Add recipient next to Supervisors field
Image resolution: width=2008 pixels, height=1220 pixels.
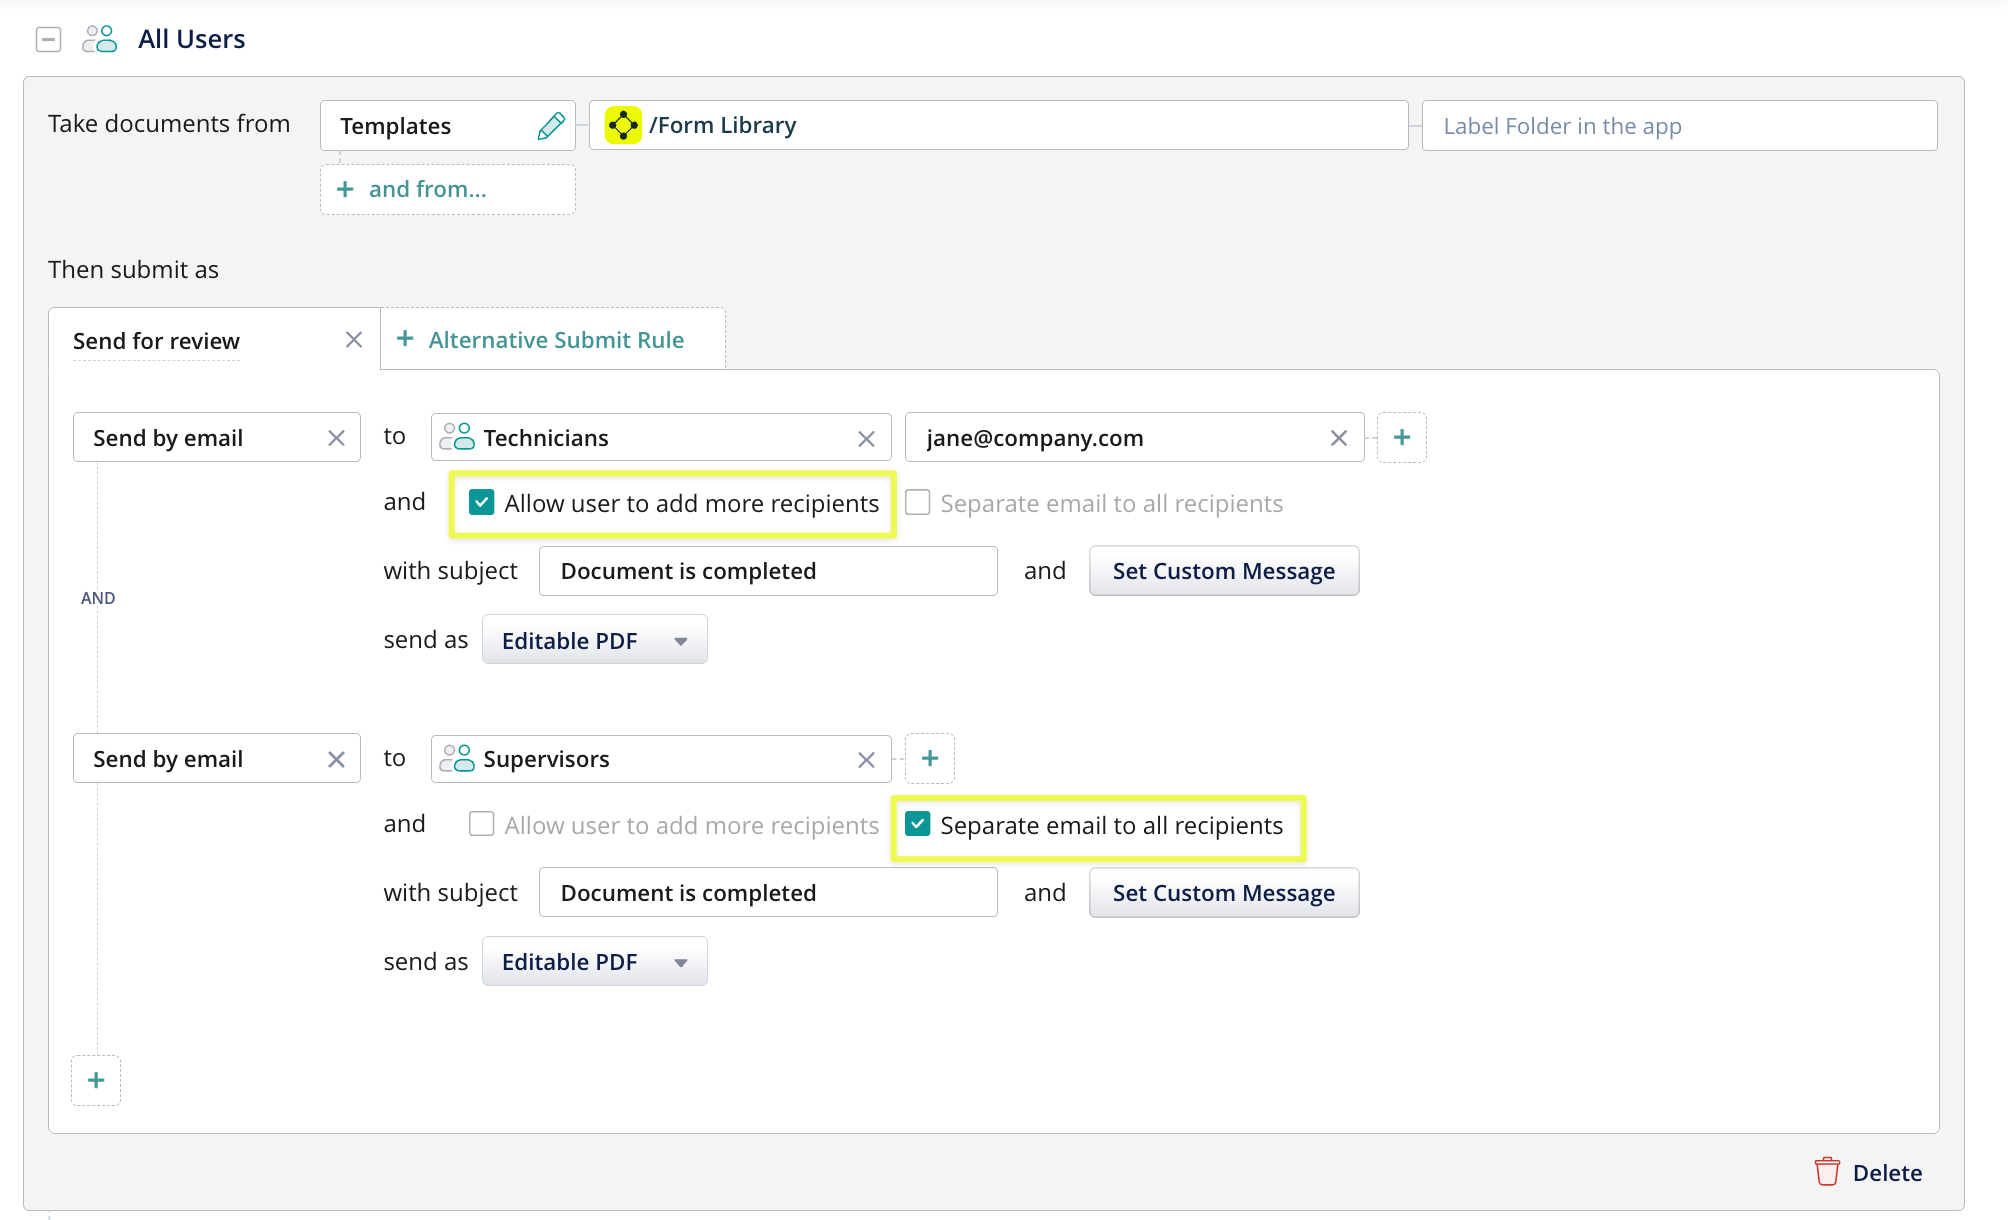point(930,759)
